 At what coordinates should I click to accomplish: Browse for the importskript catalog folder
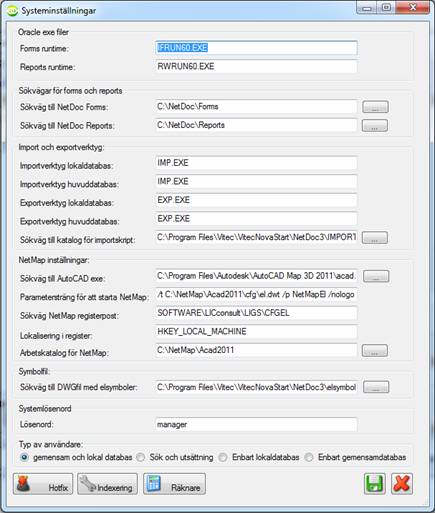pos(375,238)
